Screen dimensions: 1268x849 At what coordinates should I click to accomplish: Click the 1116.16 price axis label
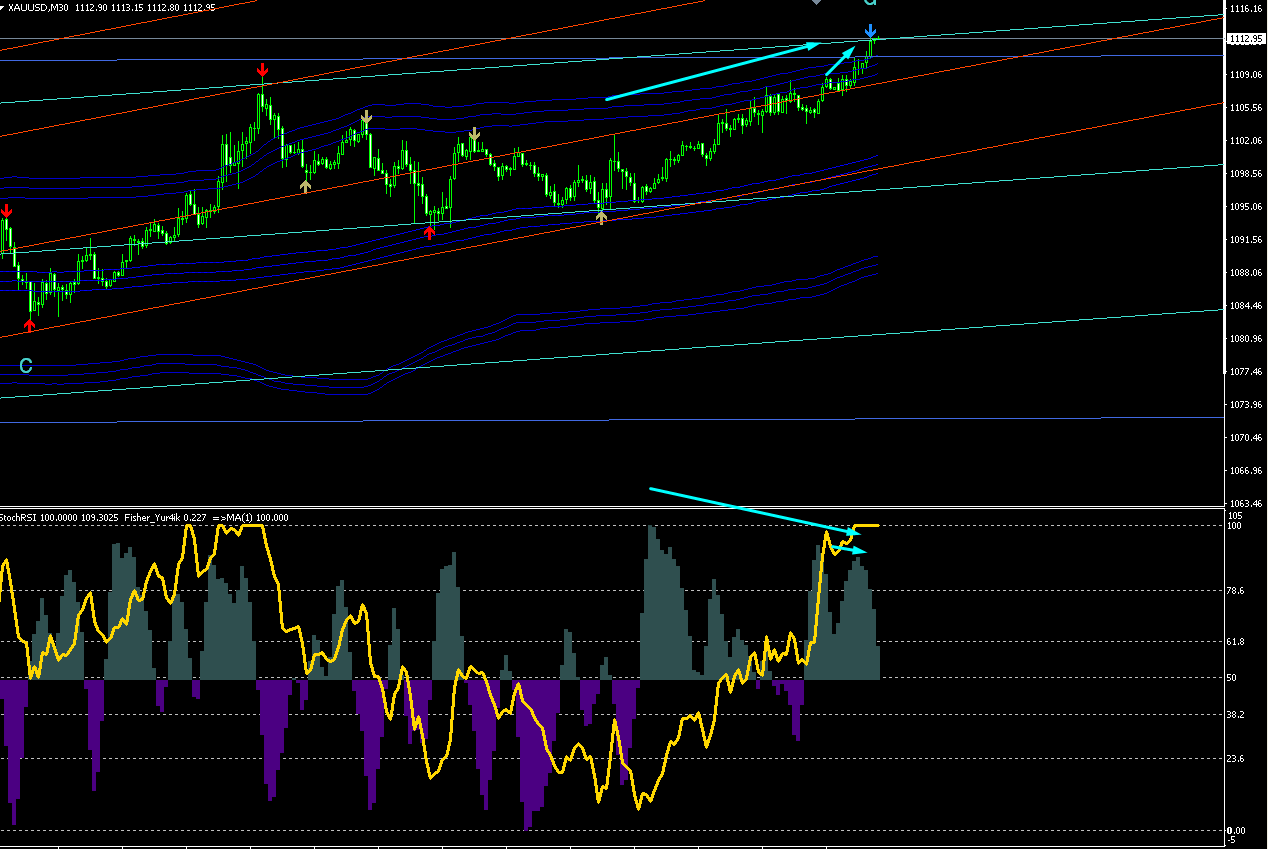[x=1245, y=9]
